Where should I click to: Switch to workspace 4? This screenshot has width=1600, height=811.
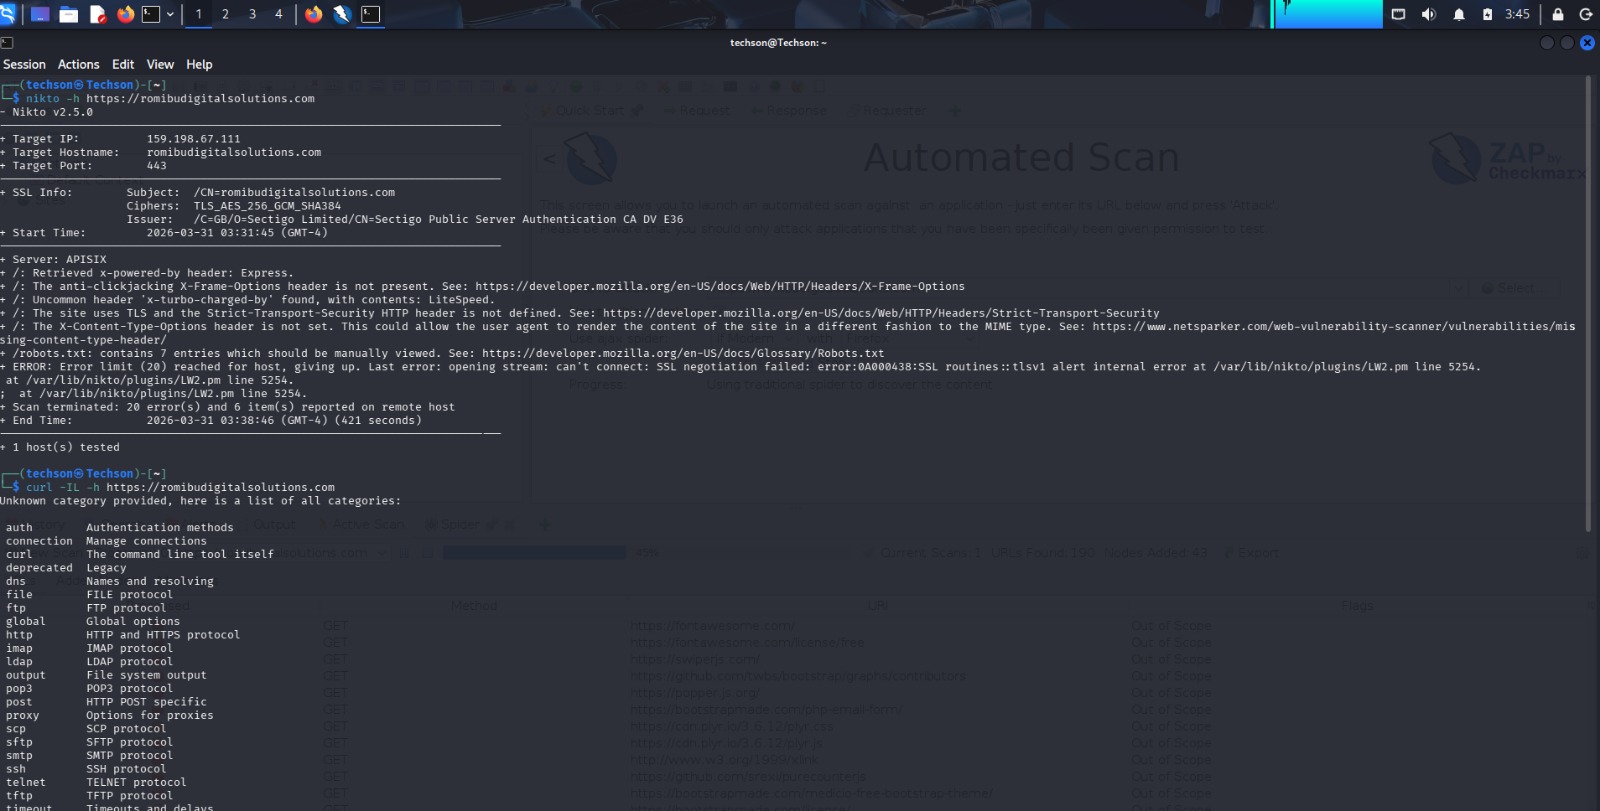click(279, 14)
